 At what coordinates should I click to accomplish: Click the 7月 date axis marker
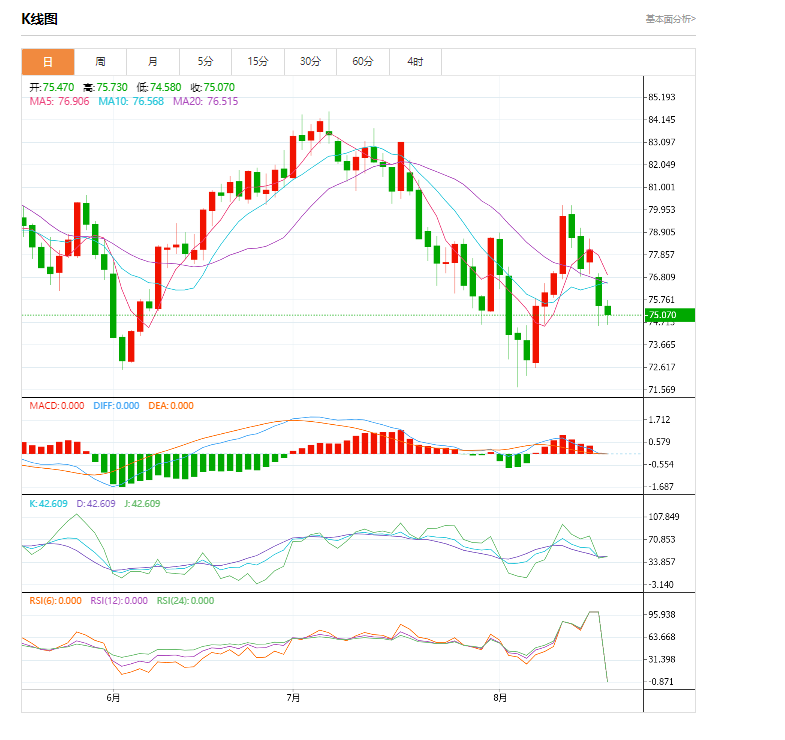(x=293, y=697)
